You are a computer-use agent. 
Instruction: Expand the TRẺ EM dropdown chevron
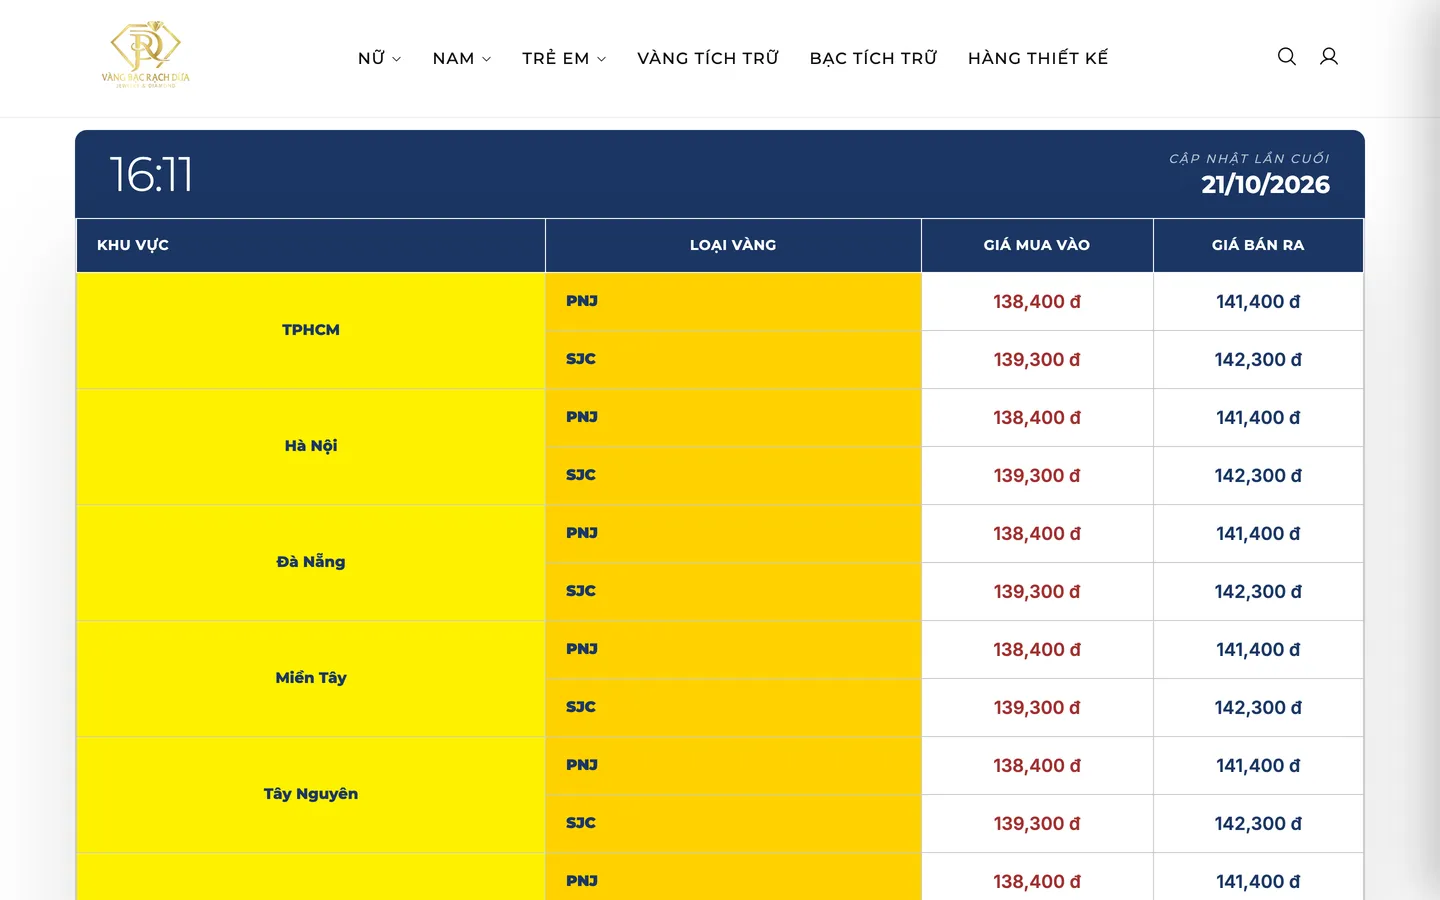[x=602, y=59]
